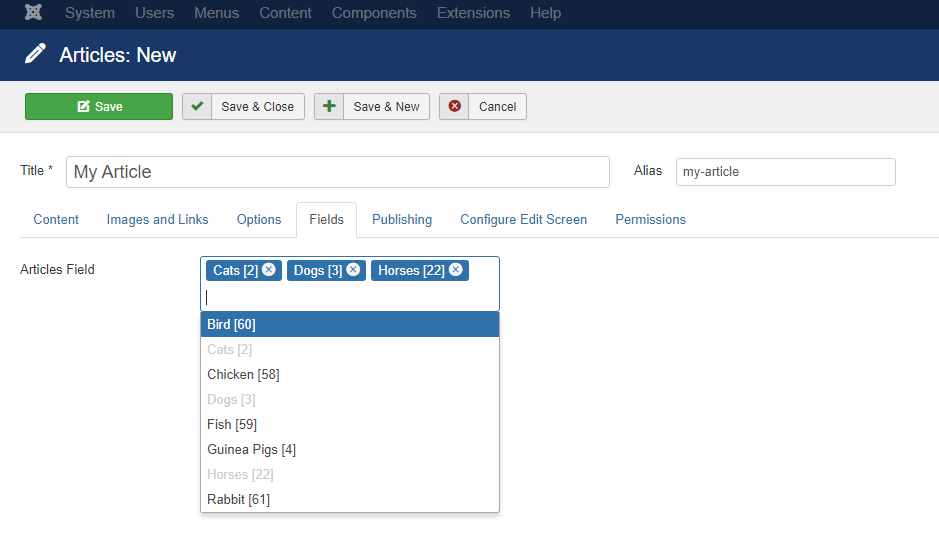939x549 pixels.
Task: Choose Chicken [58] option in the list
Action: coord(350,375)
